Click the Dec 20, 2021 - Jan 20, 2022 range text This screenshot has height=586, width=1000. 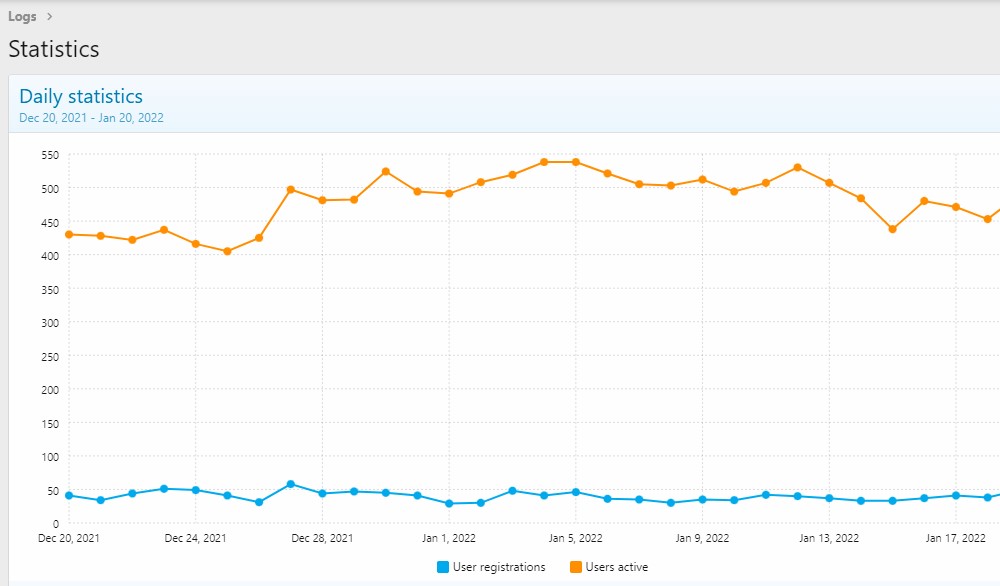[x=91, y=118]
